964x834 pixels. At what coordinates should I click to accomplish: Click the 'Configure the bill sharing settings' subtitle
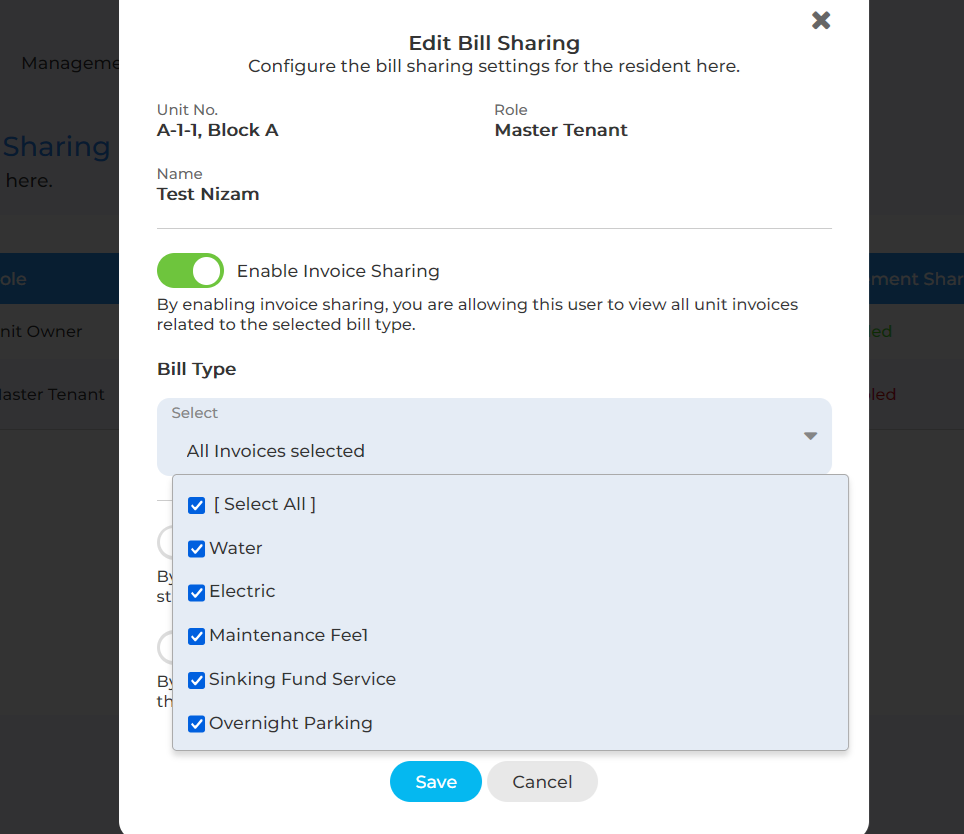coord(494,66)
